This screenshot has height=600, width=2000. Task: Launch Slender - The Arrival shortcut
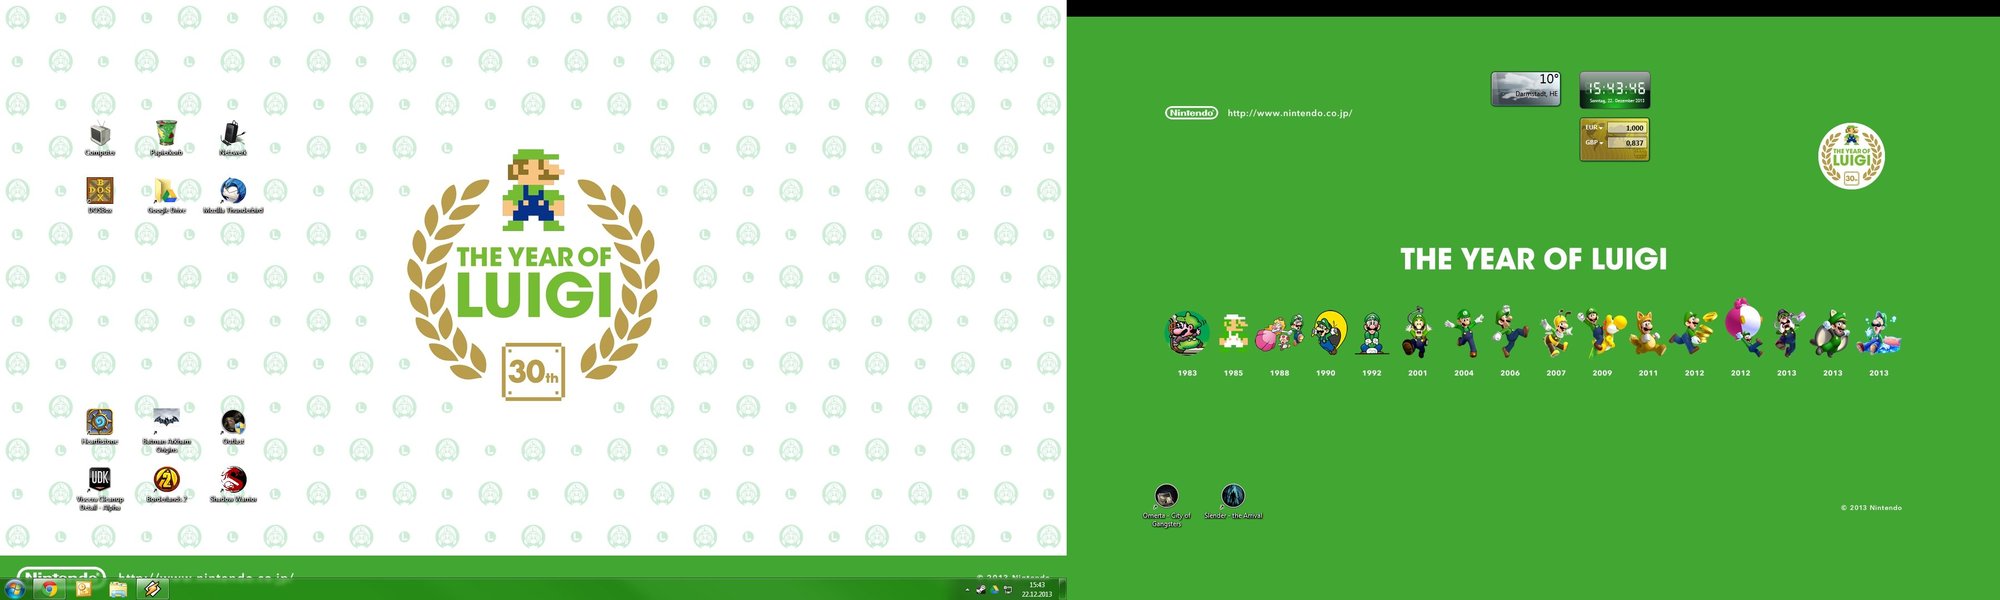point(1233,496)
